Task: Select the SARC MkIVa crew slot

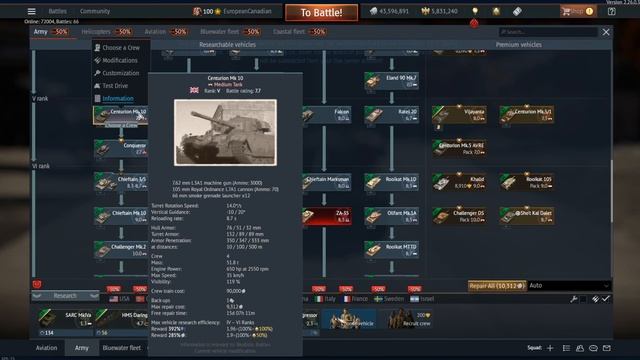Action: pyautogui.click(x=65, y=322)
